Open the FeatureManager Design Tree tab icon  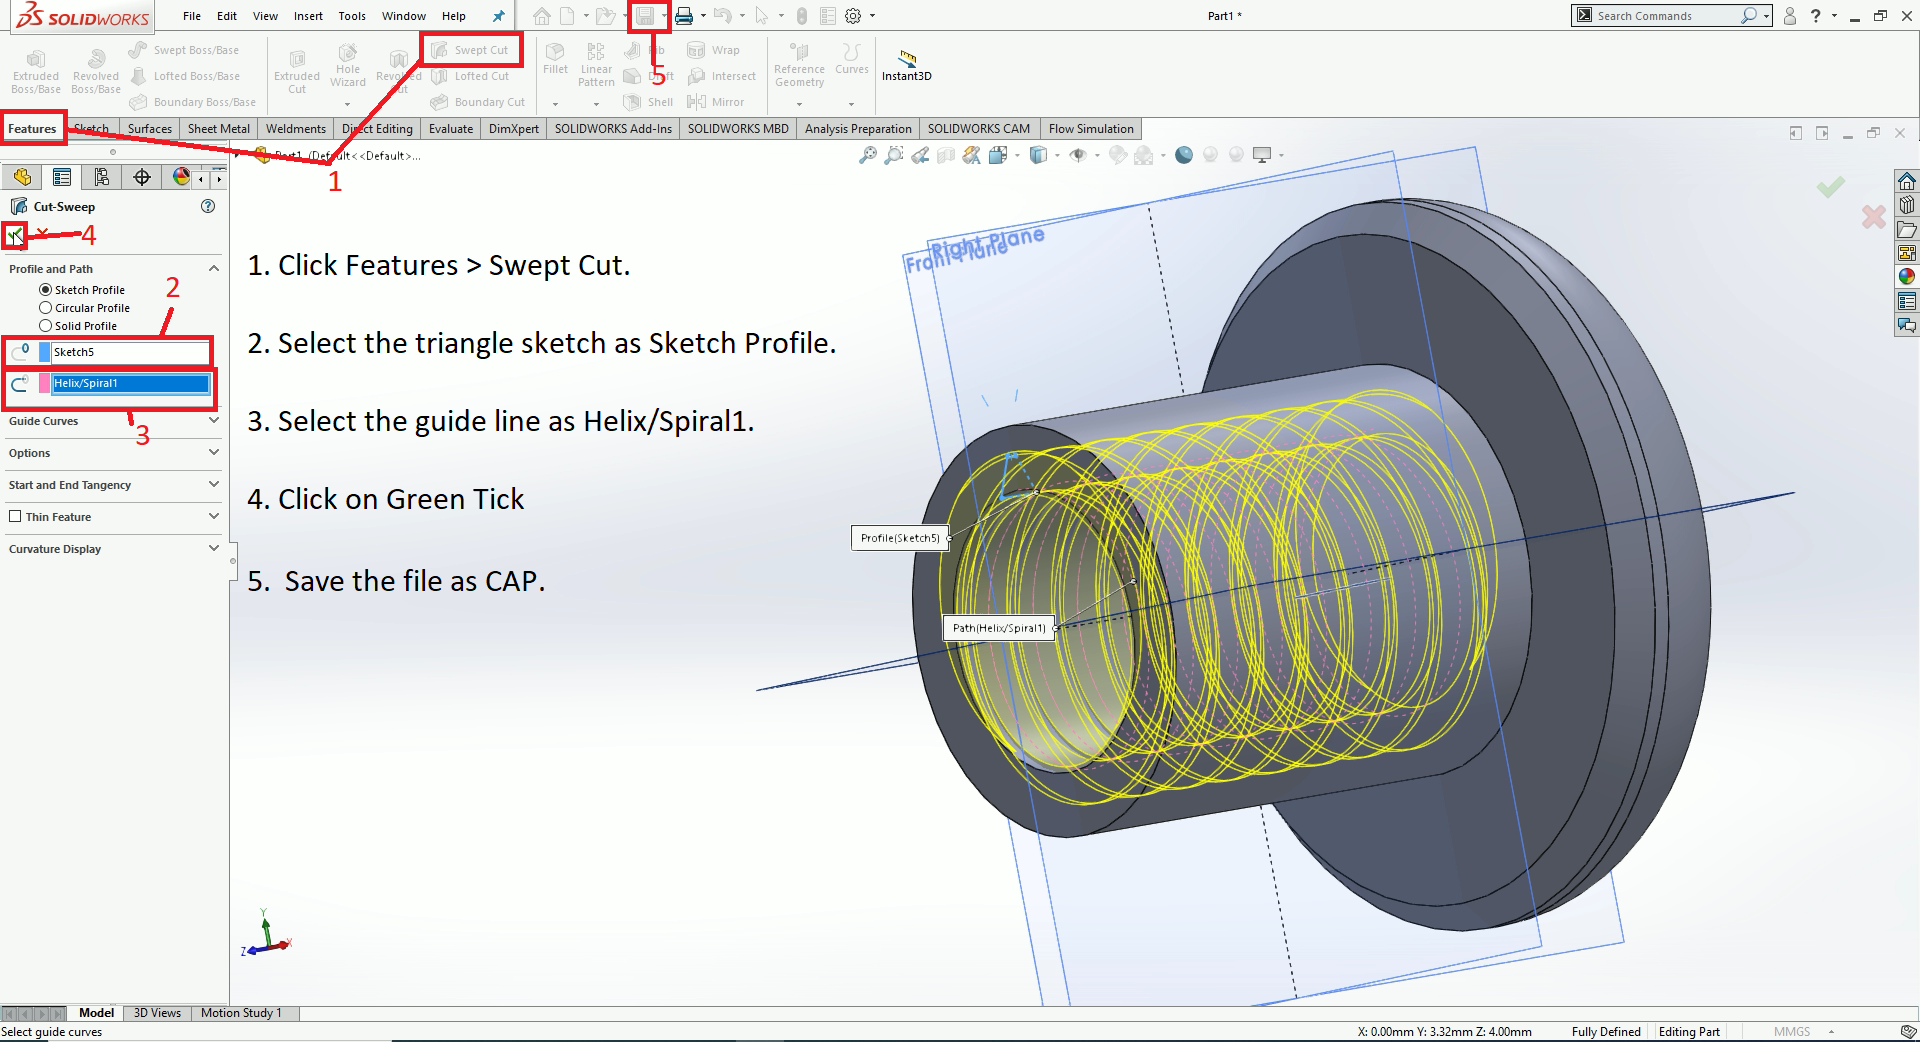tap(22, 177)
